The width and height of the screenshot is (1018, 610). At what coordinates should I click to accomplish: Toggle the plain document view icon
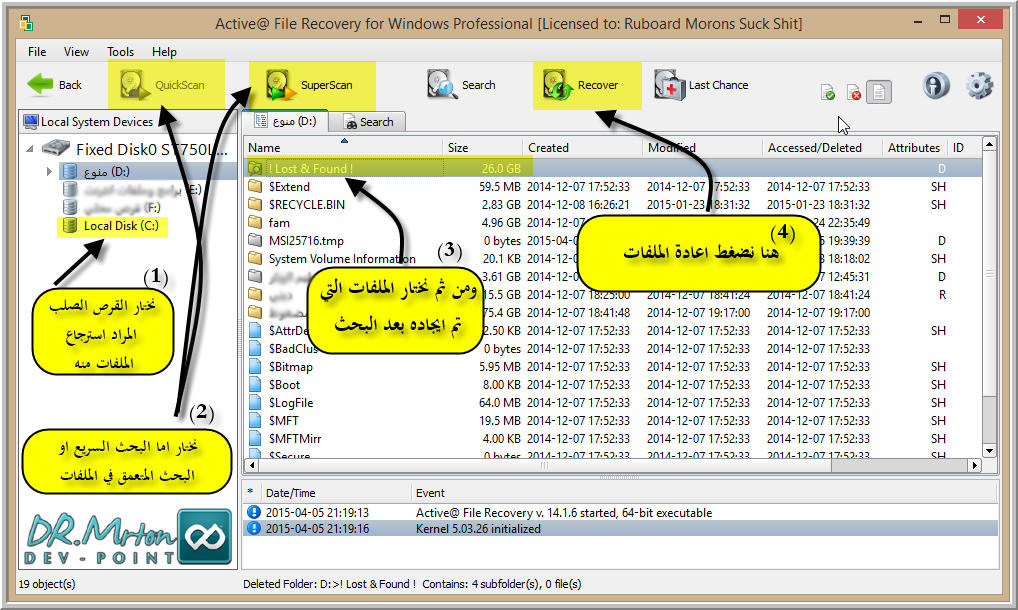(879, 92)
